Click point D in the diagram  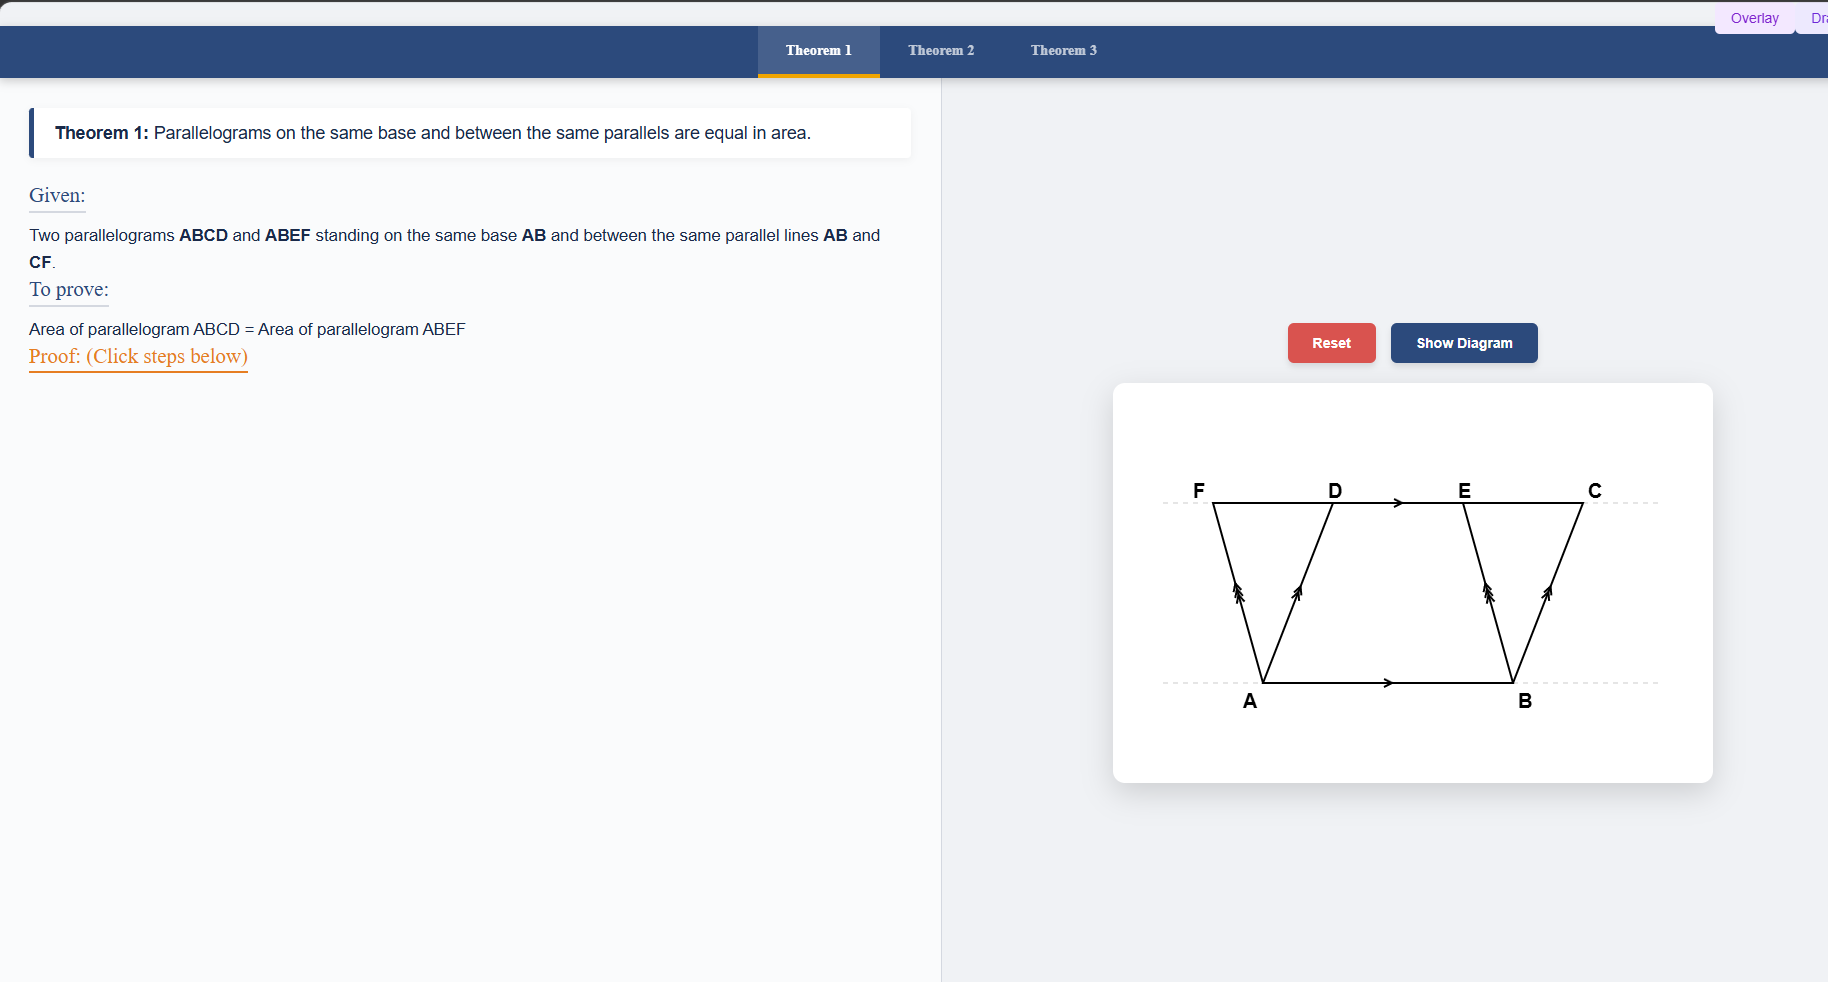[x=1335, y=490]
